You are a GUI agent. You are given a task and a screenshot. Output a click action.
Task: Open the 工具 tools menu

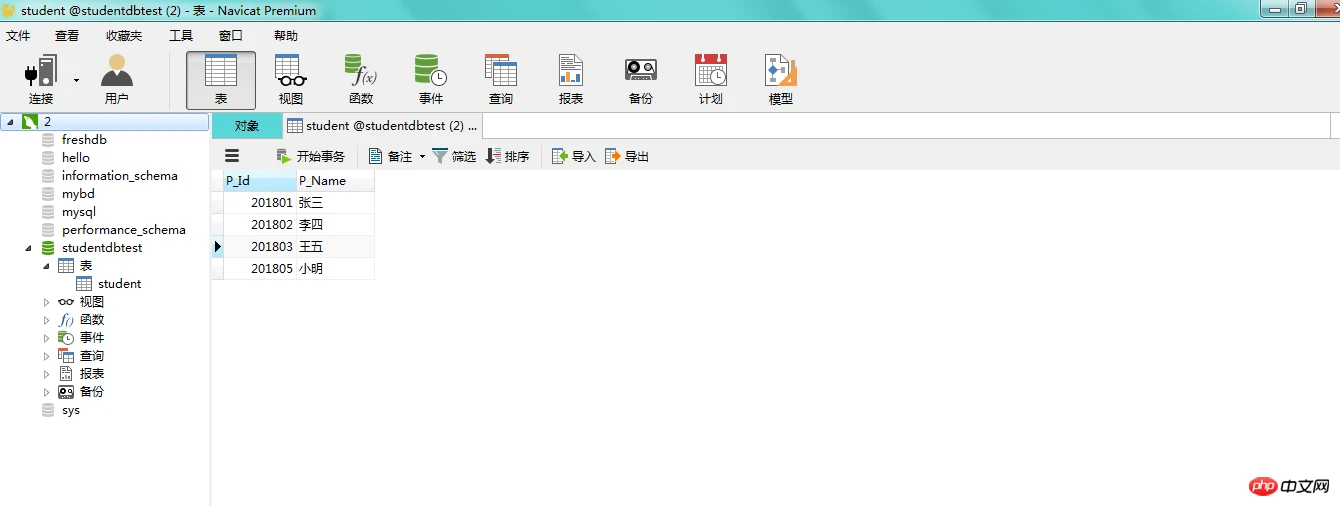point(181,36)
